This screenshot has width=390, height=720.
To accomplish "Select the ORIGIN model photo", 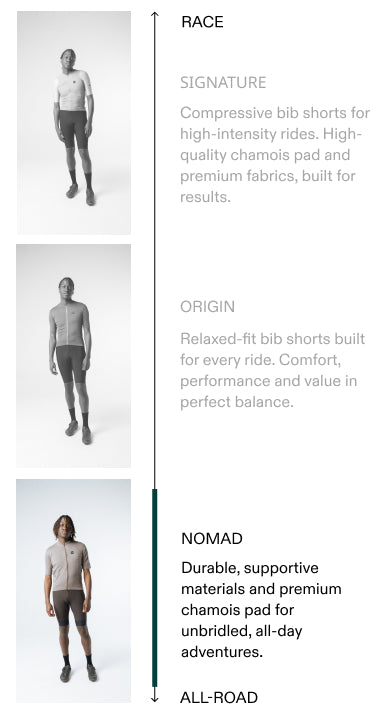I will click(73, 356).
